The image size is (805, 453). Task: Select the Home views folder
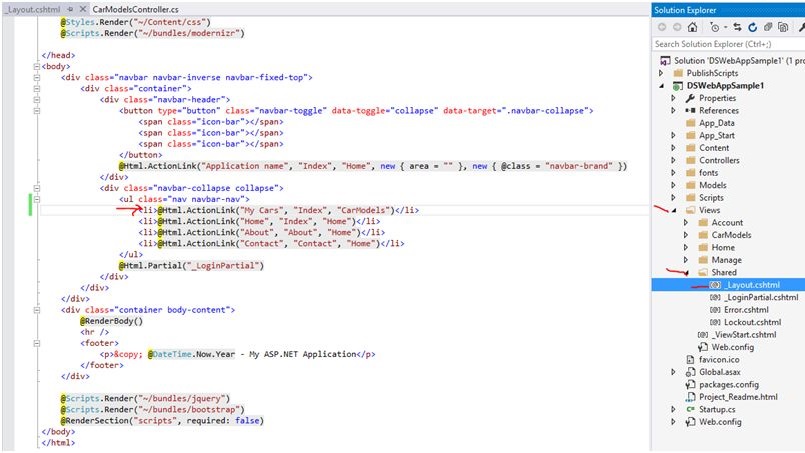(x=723, y=248)
